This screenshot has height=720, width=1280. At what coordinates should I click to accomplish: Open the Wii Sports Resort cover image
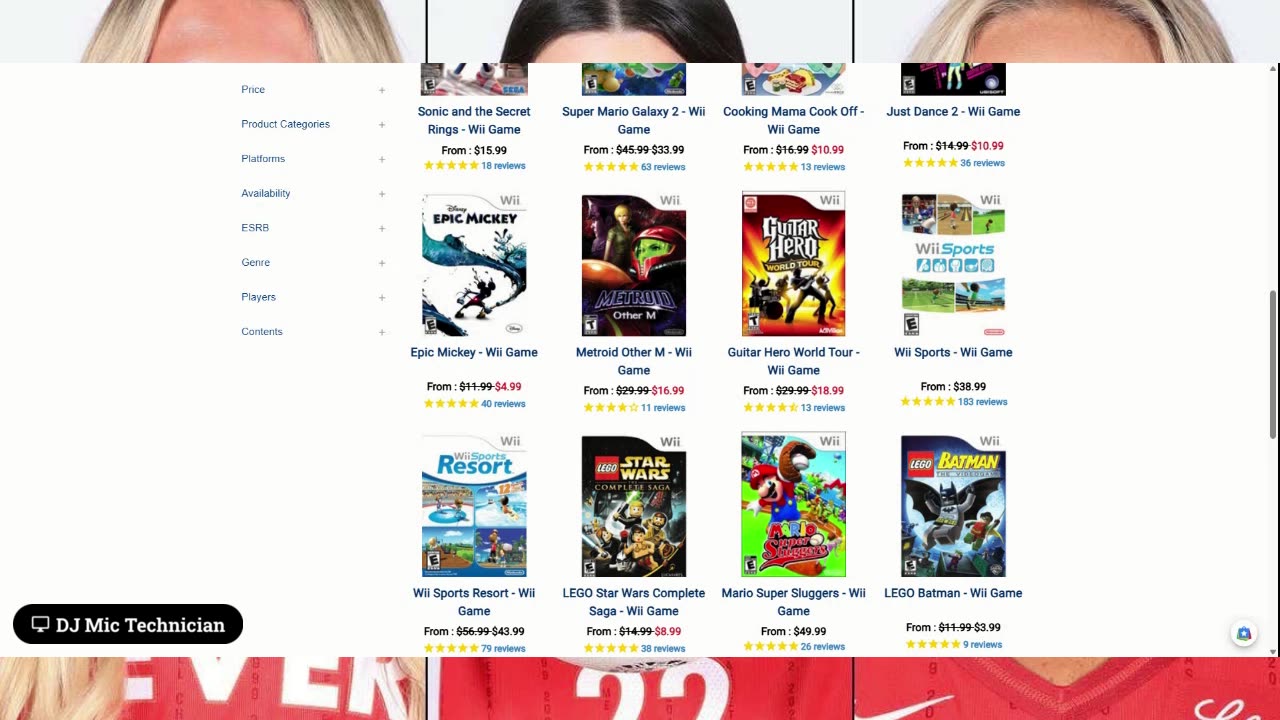click(x=474, y=505)
